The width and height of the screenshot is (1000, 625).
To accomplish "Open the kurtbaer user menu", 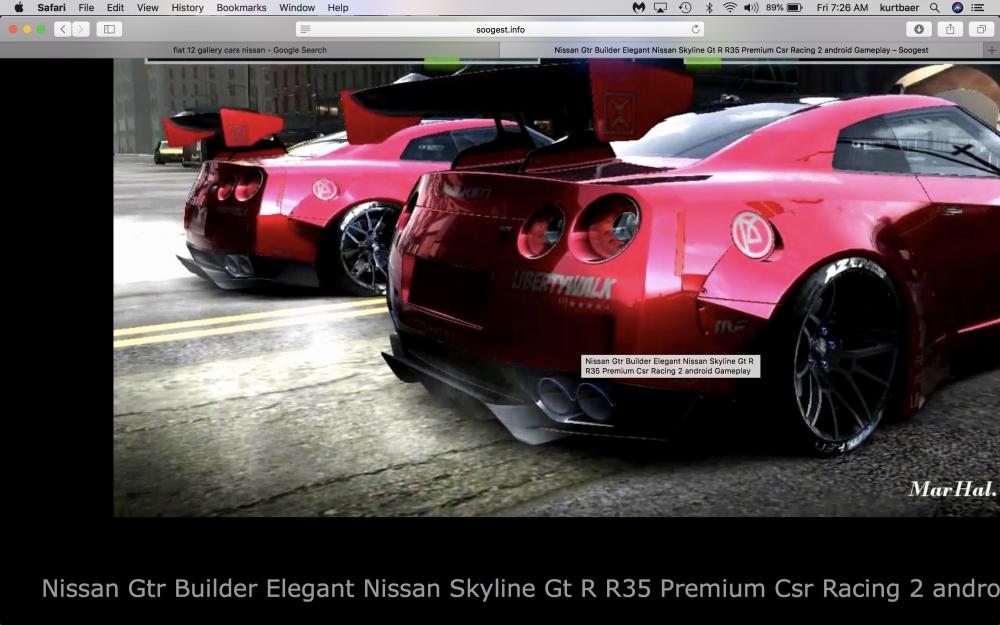I will click(899, 8).
